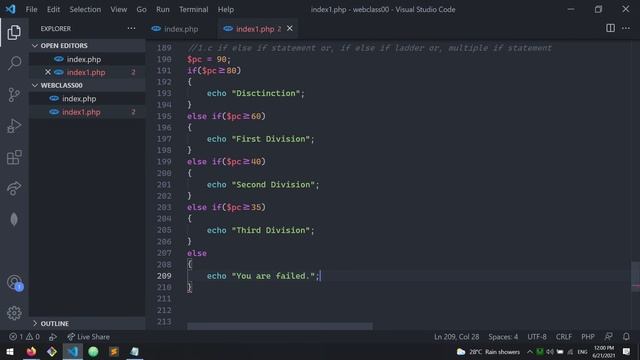This screenshot has height=360, width=640.
Task: Open Run and Debug view
Action: (14, 126)
